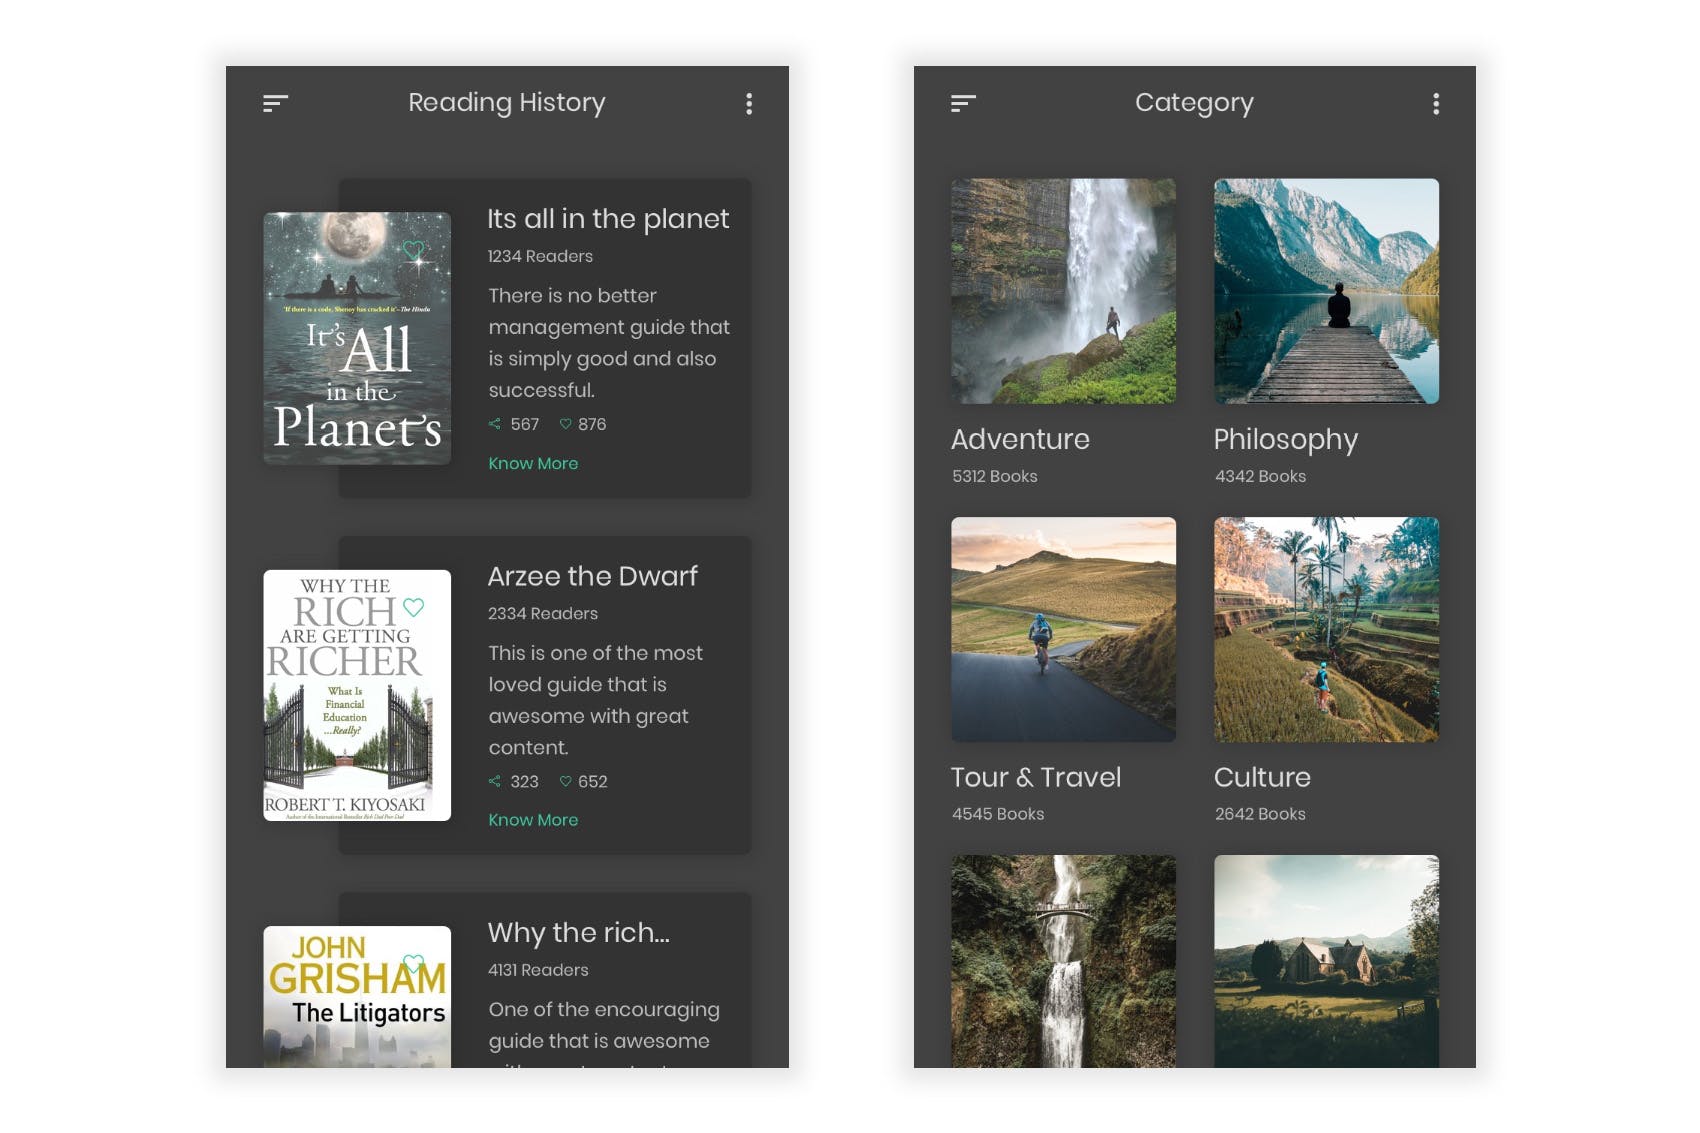Click Know More for Arzee the Dwarf
Screen dimensions: 1700x1133
click(532, 820)
